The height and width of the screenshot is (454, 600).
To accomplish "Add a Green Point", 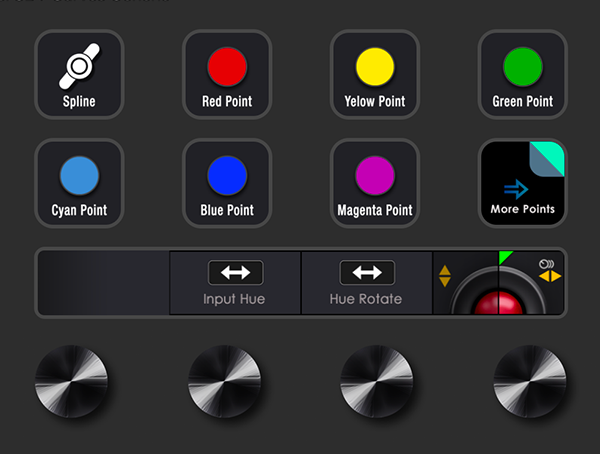I will coord(523,75).
